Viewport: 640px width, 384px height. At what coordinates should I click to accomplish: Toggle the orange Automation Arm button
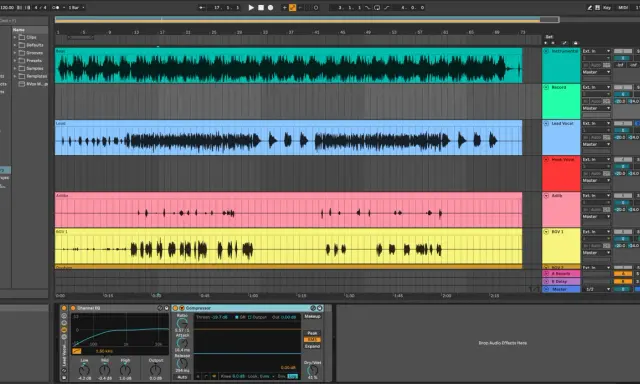tap(292, 7)
